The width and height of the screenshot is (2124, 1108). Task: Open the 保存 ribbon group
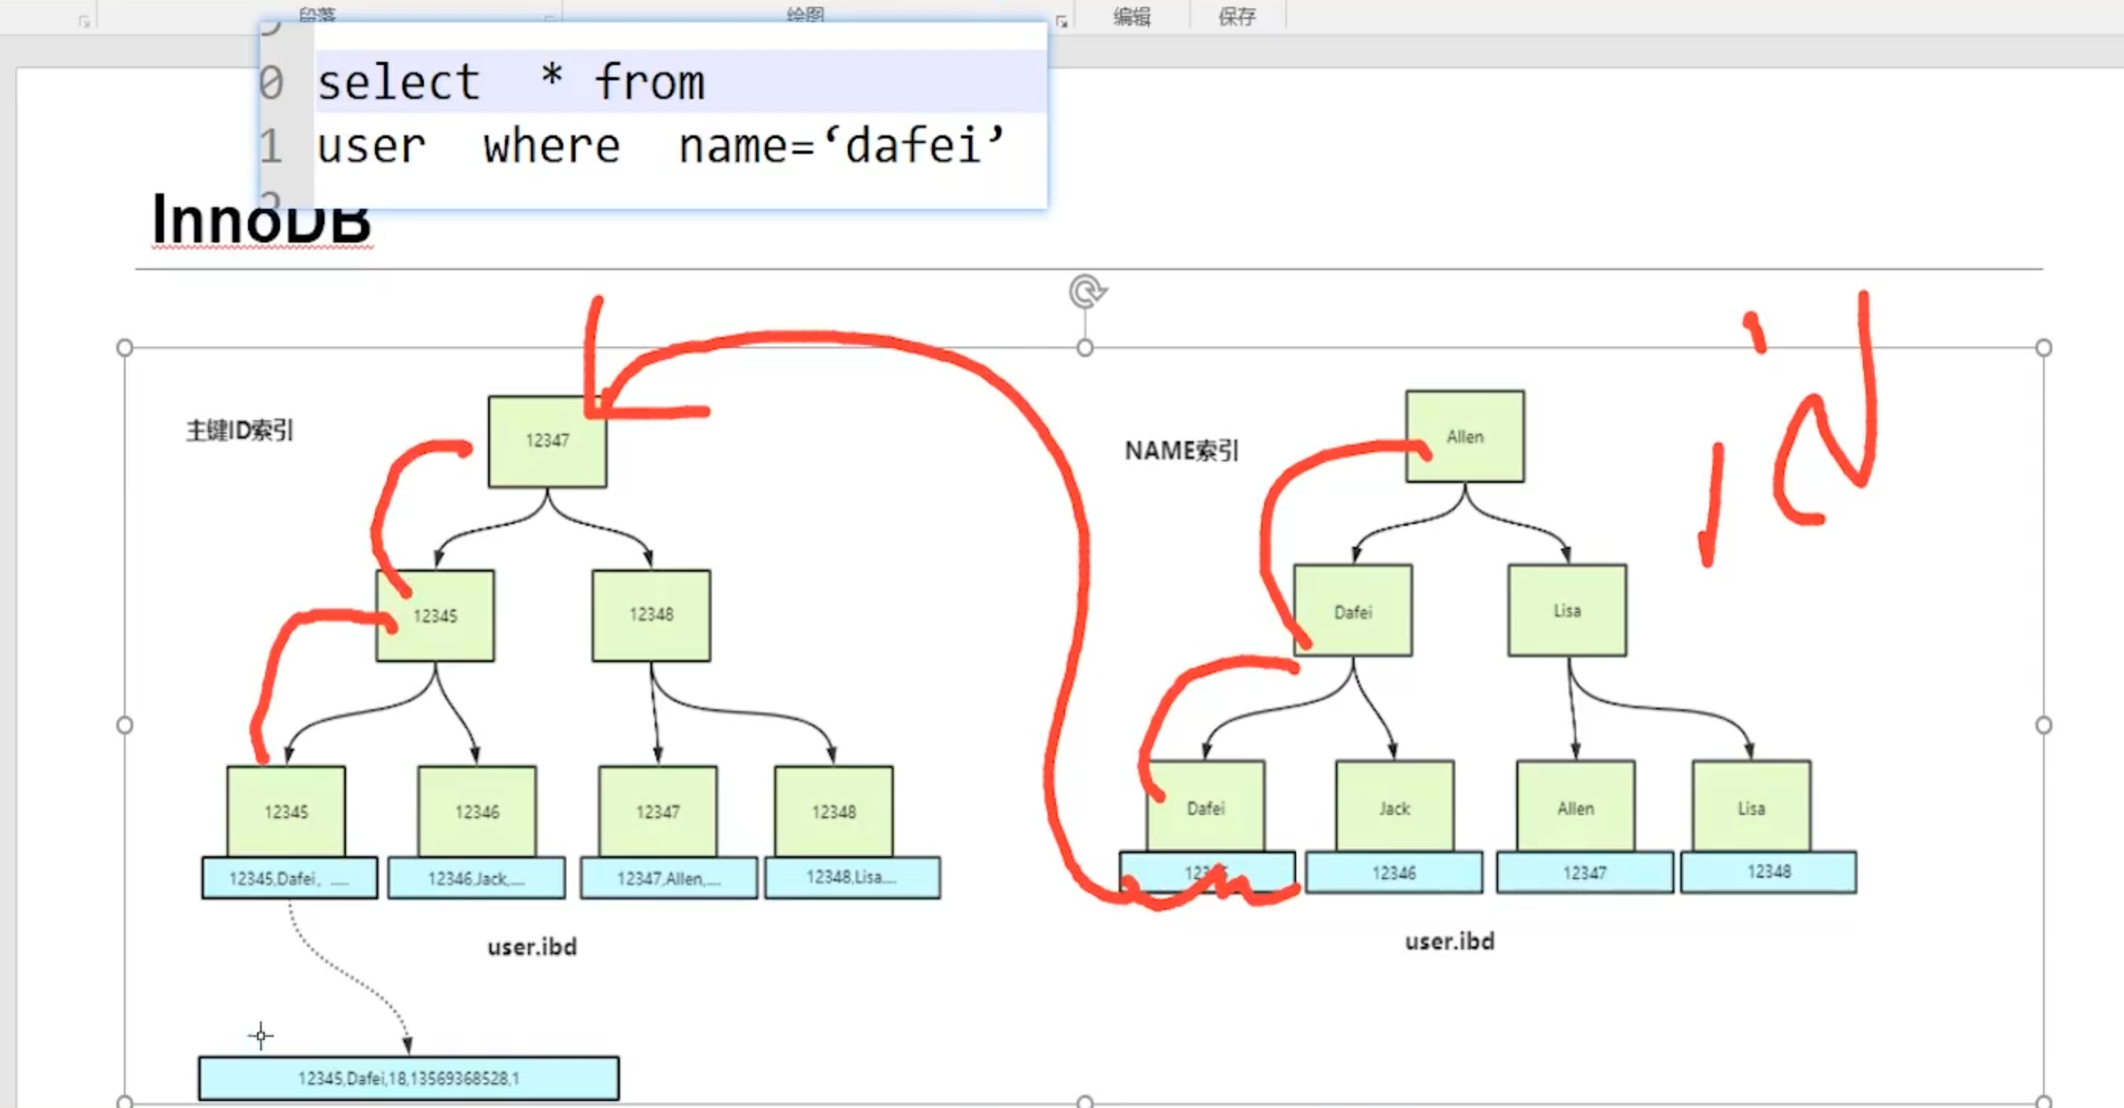[x=1237, y=16]
